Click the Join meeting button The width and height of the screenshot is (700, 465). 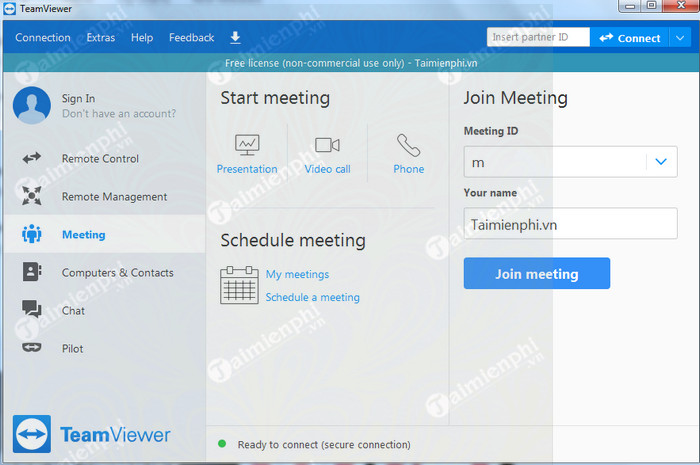(x=537, y=273)
